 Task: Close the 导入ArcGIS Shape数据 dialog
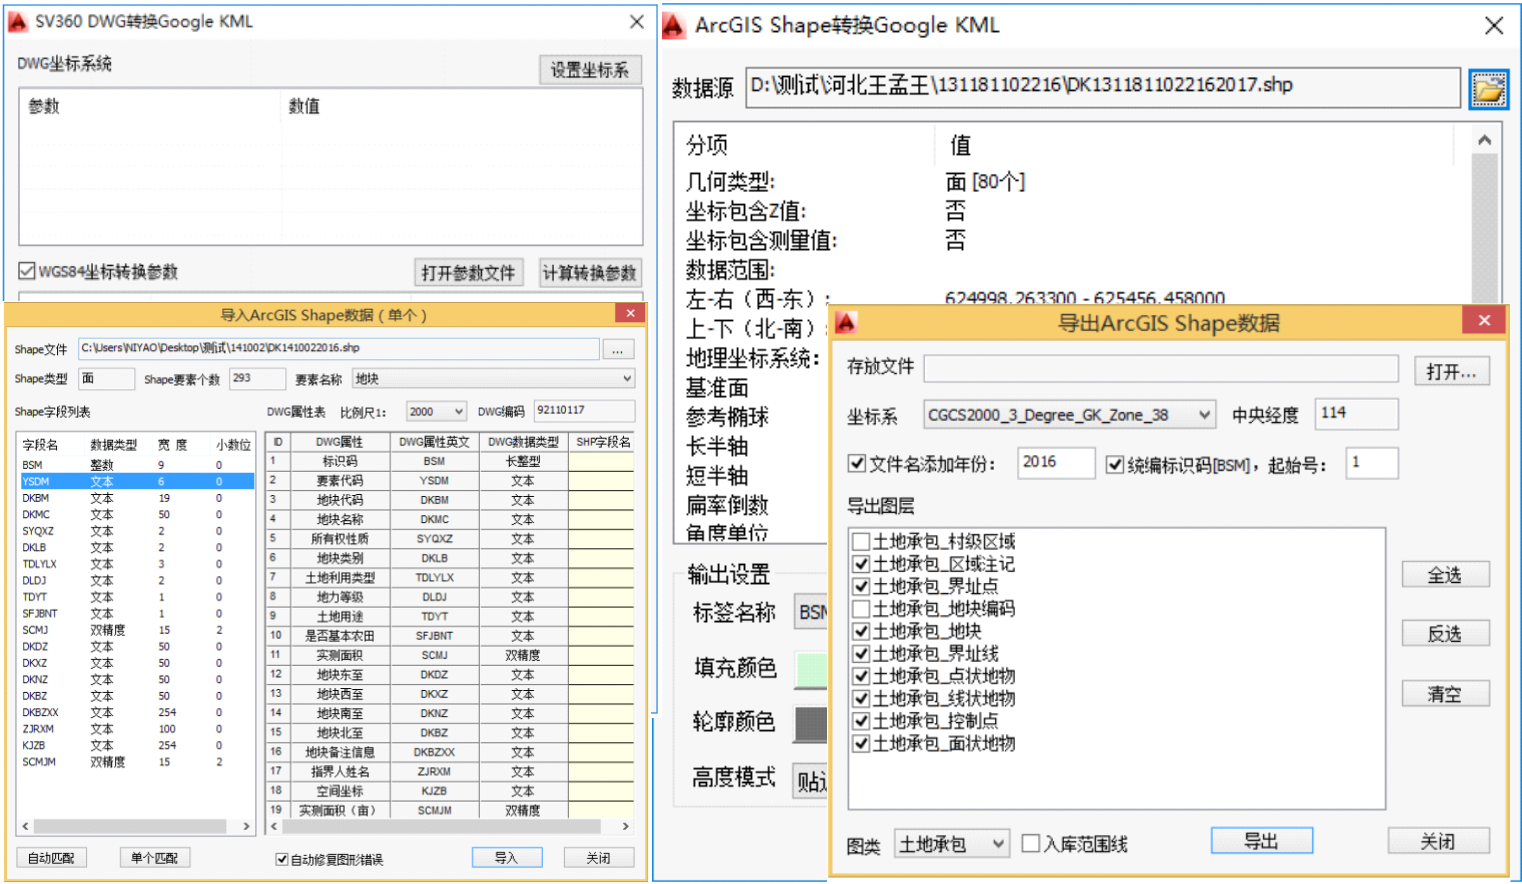630,314
